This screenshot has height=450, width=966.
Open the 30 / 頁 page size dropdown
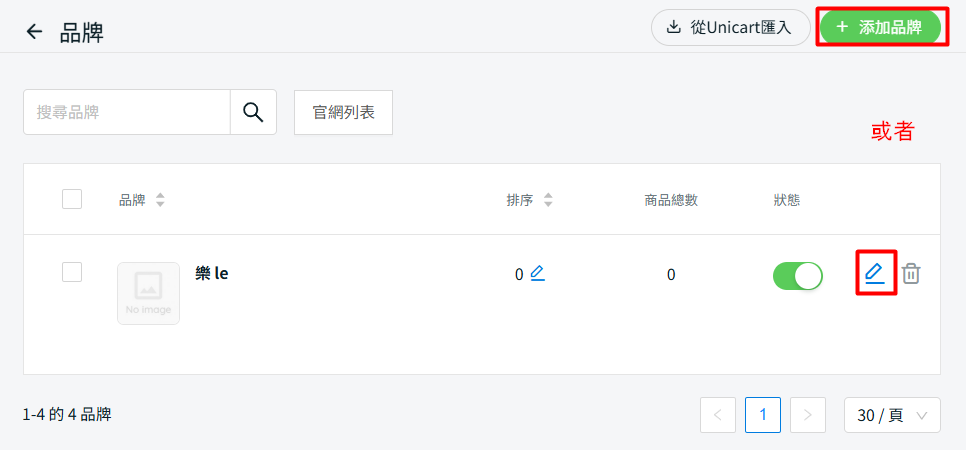pos(892,414)
